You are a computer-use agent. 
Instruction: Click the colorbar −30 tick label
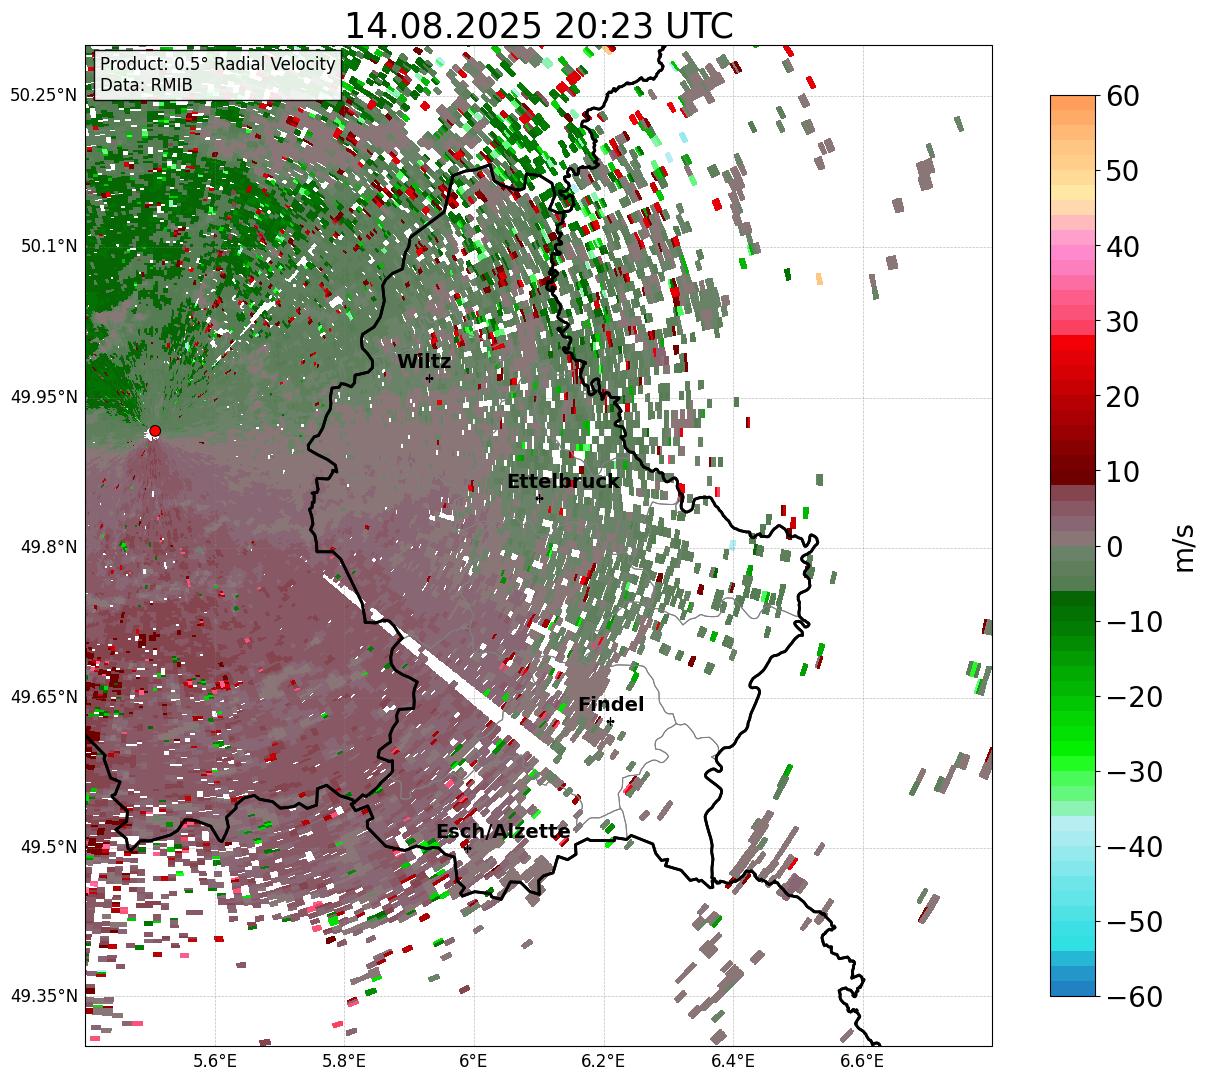pyautogui.click(x=1133, y=771)
